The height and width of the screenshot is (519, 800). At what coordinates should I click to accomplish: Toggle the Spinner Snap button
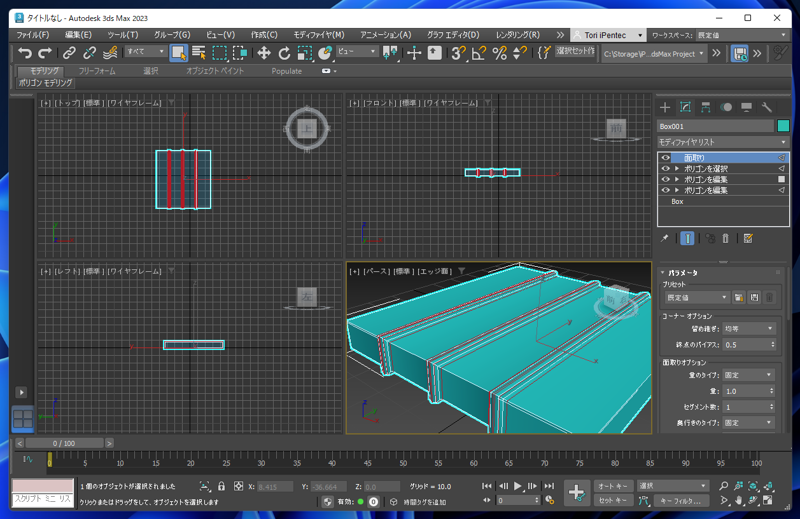(x=520, y=53)
